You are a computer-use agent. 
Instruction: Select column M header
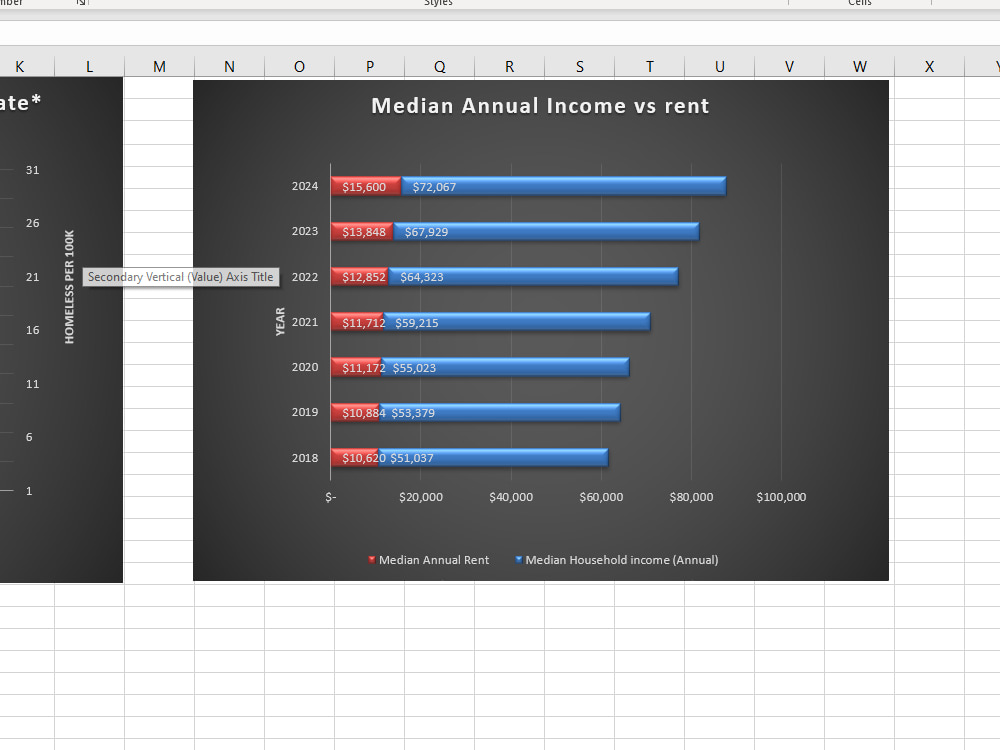(159, 66)
